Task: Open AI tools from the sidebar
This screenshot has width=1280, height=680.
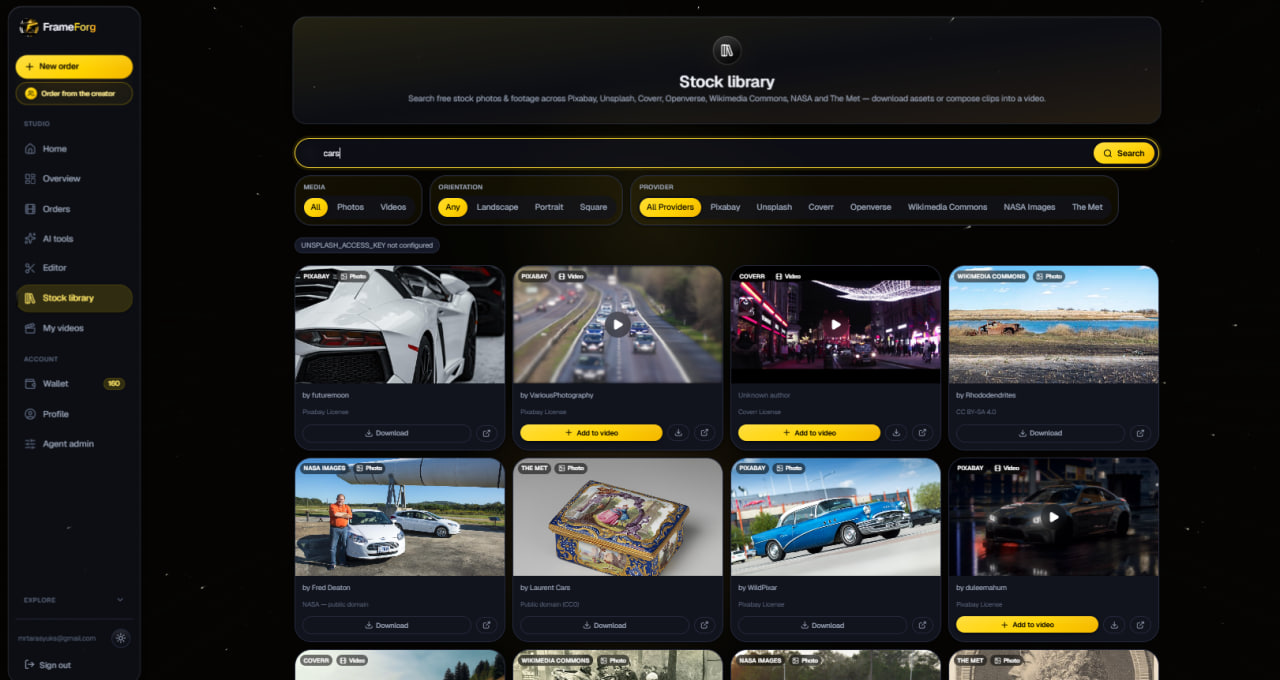Action: pyautogui.click(x=74, y=239)
